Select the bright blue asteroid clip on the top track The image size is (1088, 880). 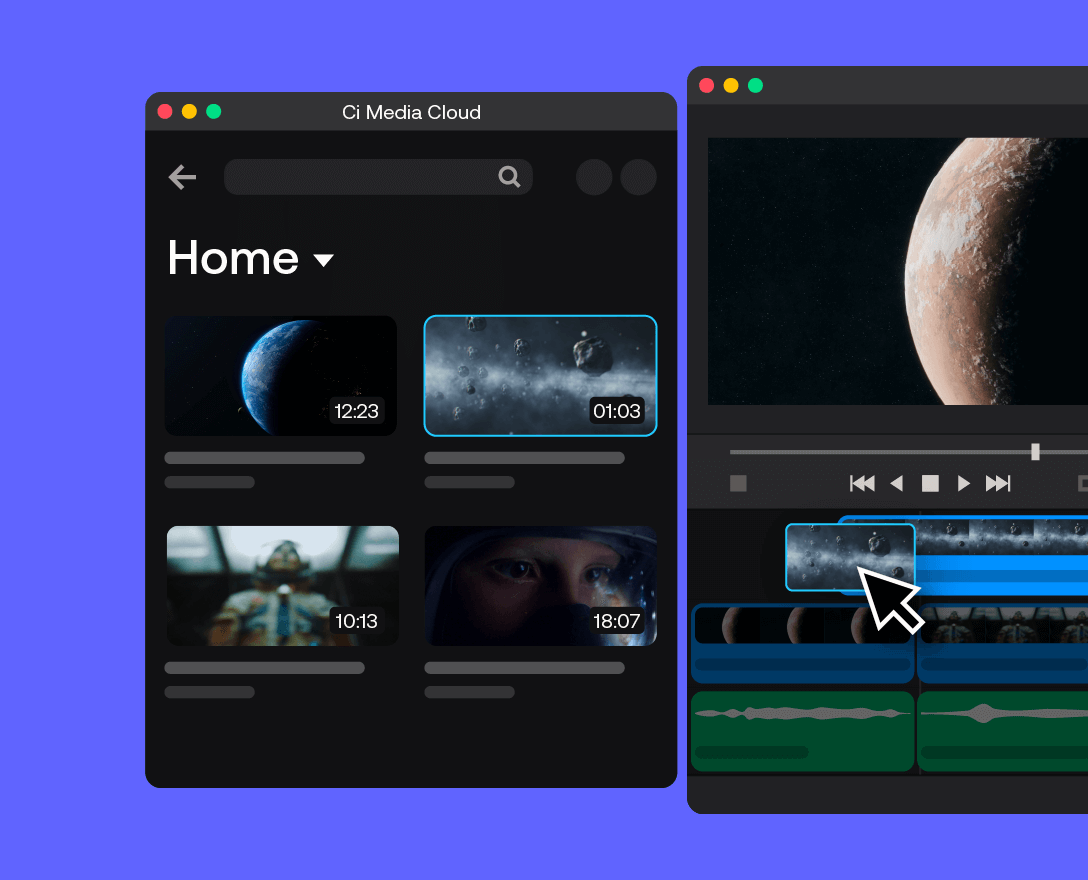point(1003,555)
